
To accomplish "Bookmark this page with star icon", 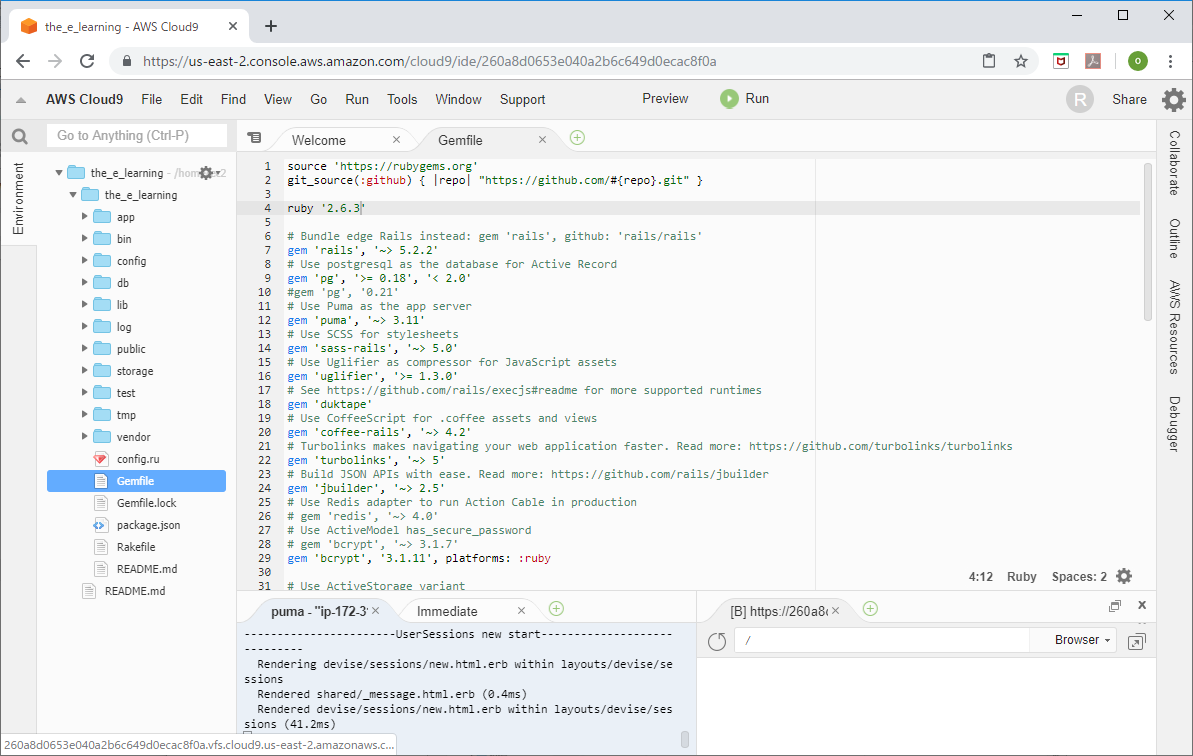I will point(1021,61).
